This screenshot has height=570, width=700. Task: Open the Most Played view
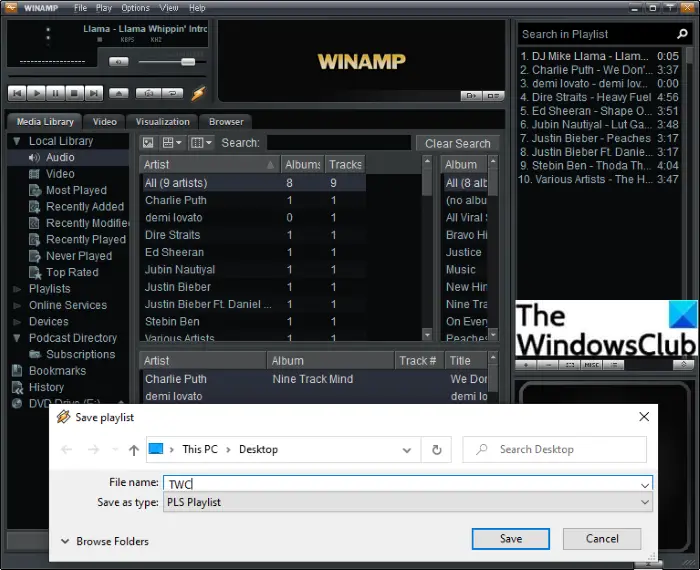pos(76,190)
